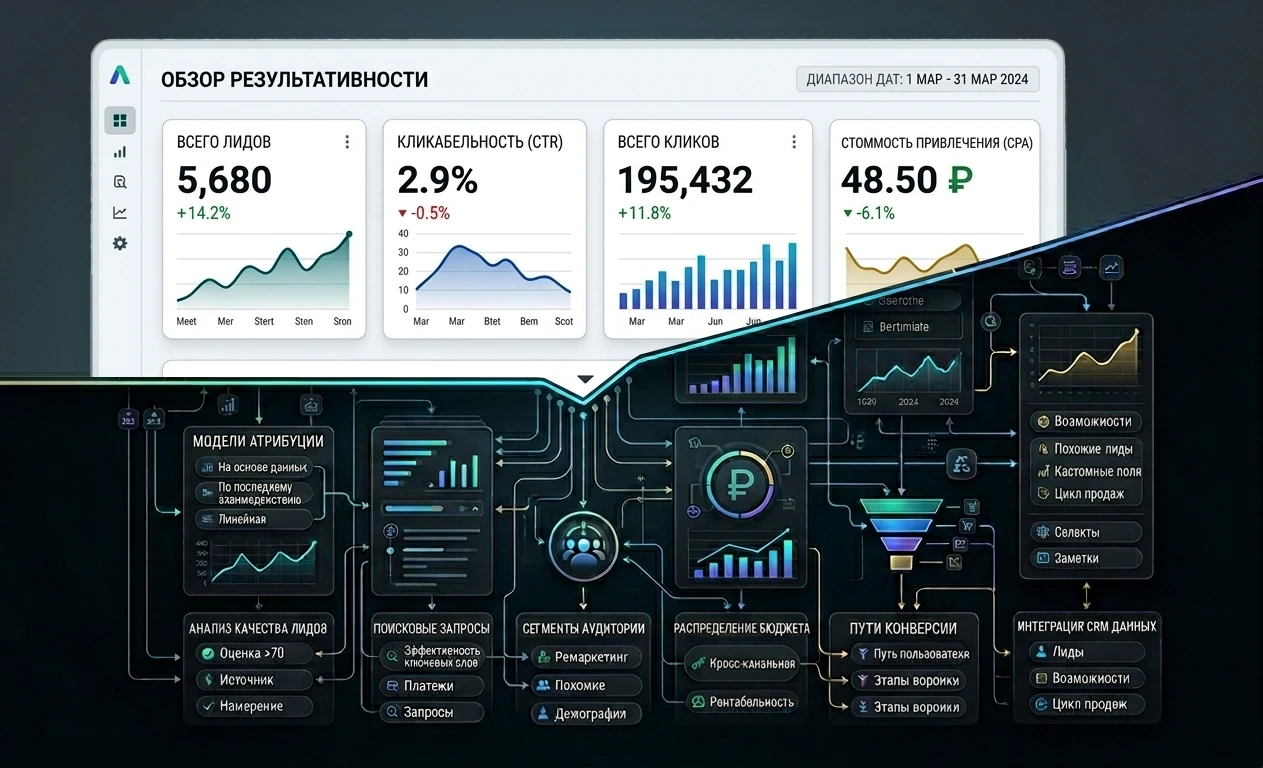Open the dashboard grid icon in sidebar
The height and width of the screenshot is (768, 1263).
click(x=120, y=121)
